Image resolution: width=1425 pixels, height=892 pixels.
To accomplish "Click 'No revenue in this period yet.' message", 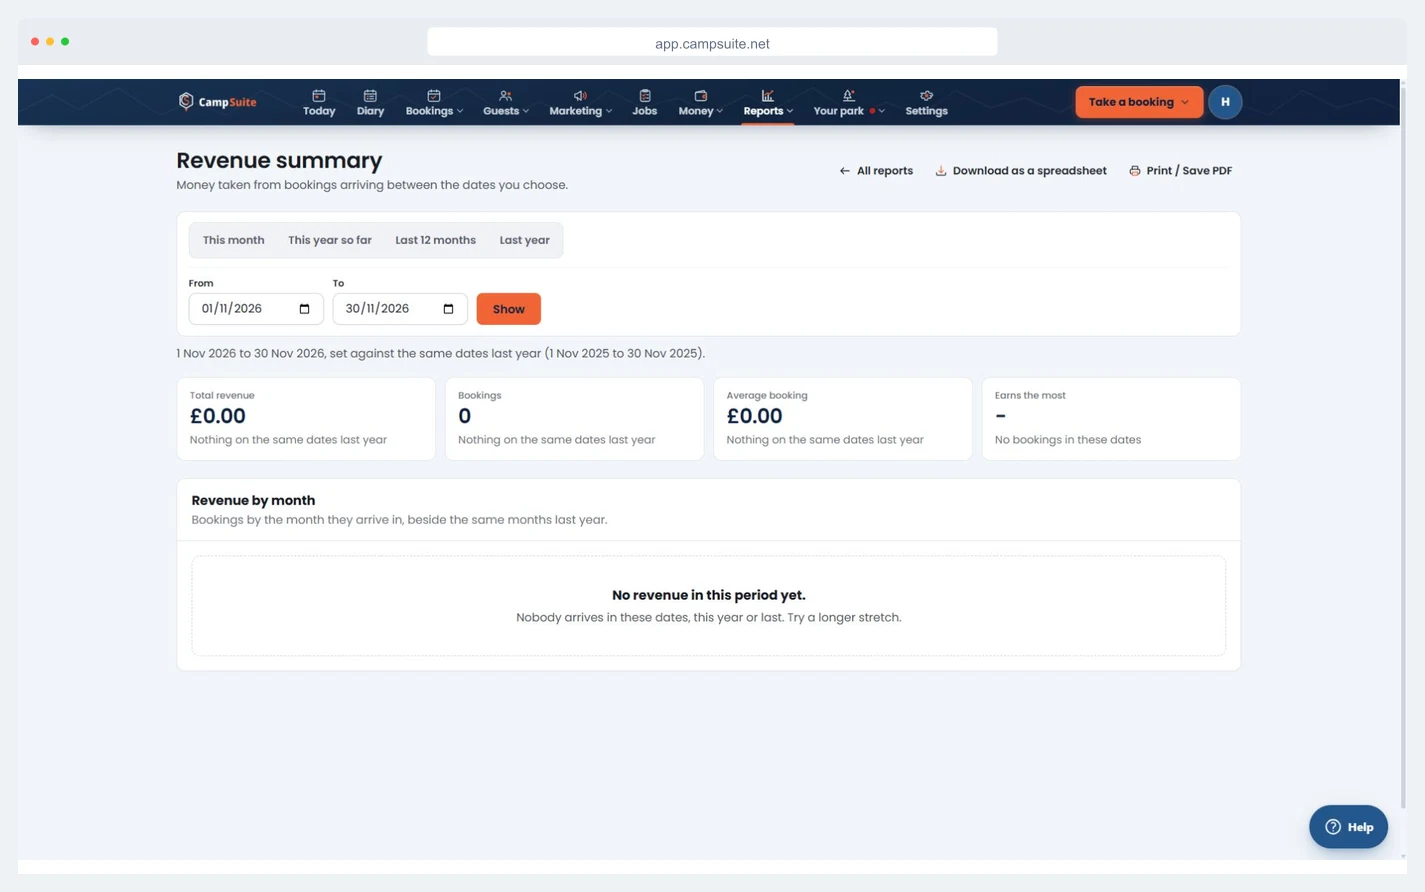I will pos(709,595).
